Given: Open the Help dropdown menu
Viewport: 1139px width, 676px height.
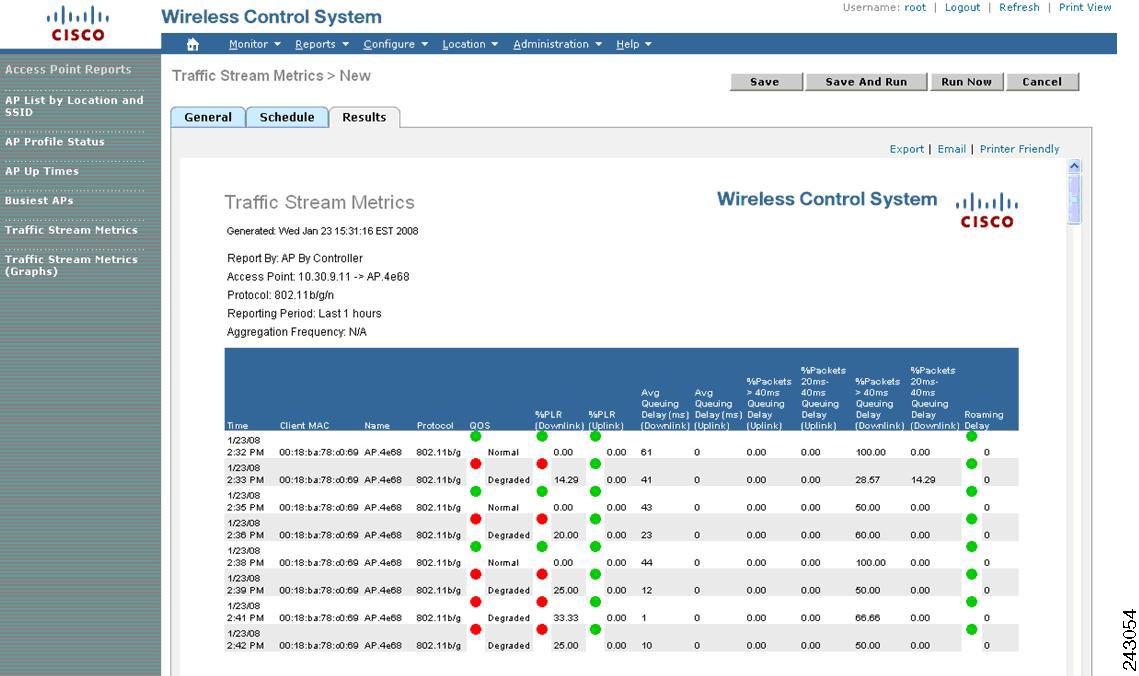Looking at the screenshot, I should point(633,44).
